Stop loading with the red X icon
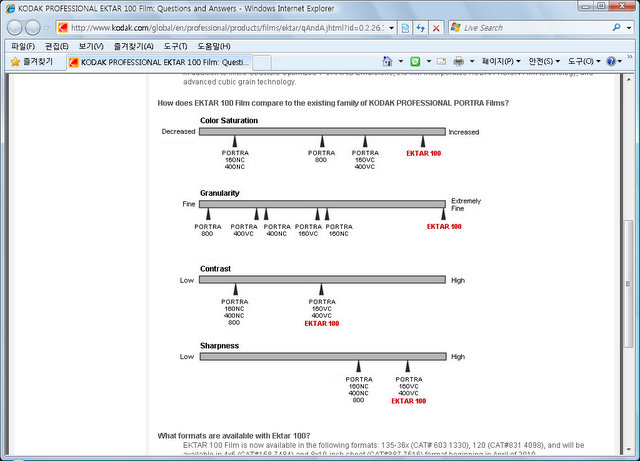This screenshot has width=640, height=461. 436,28
